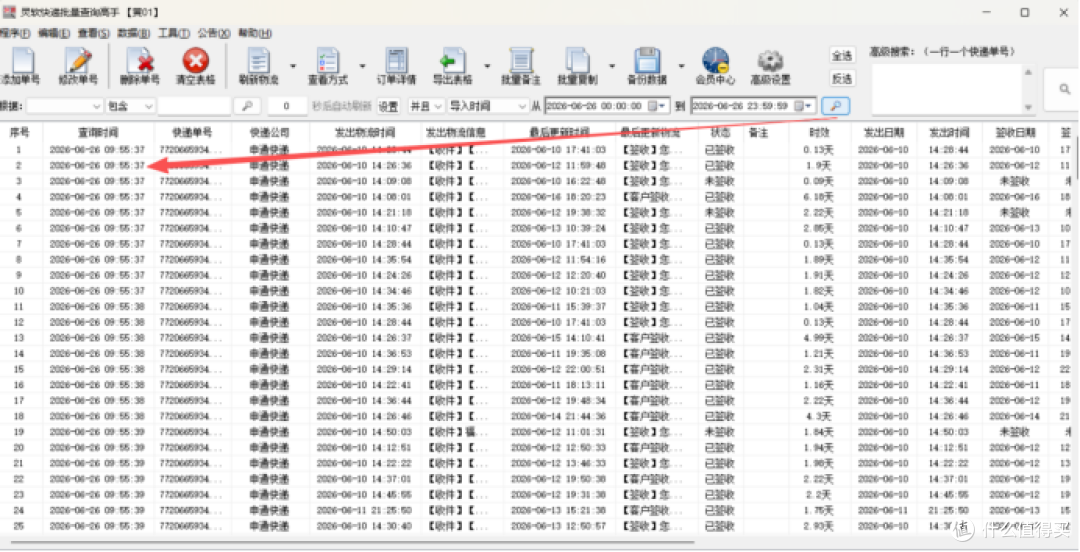Open the 公告(X) menu
Screen dimensions: 1080x552
[214, 33]
